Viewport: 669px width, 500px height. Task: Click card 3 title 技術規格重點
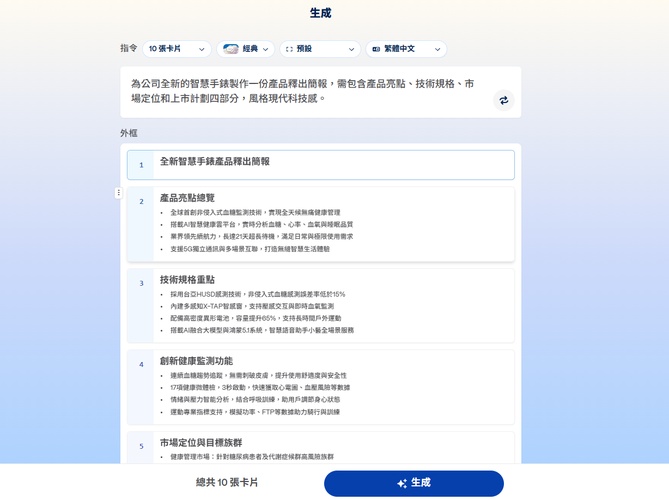187,280
